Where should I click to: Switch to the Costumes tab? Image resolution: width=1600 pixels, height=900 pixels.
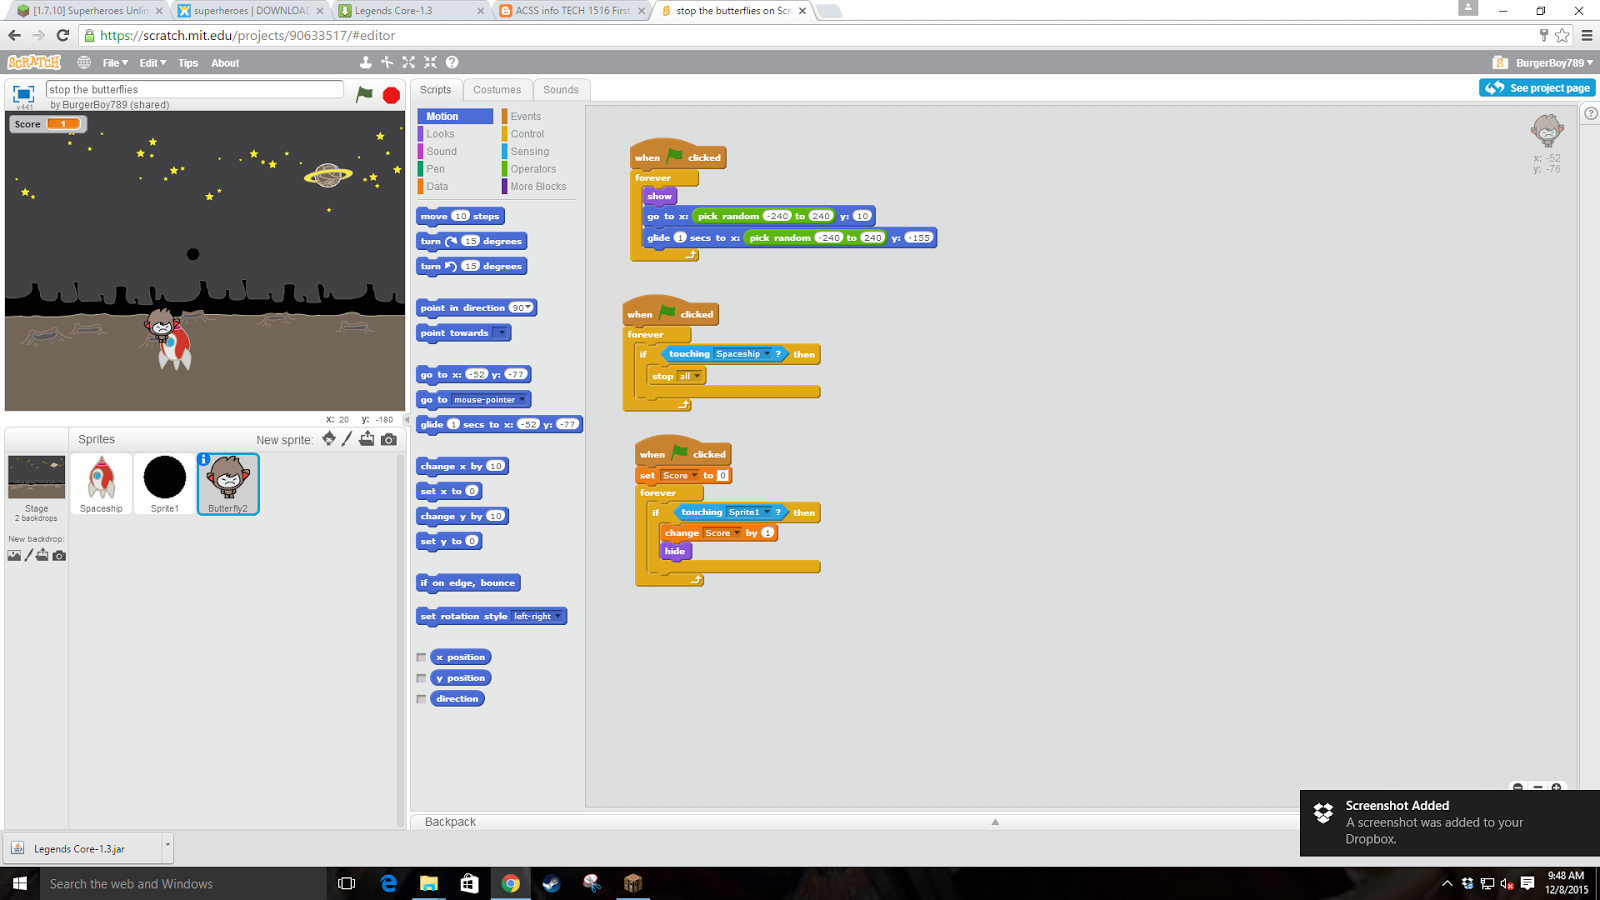(497, 89)
